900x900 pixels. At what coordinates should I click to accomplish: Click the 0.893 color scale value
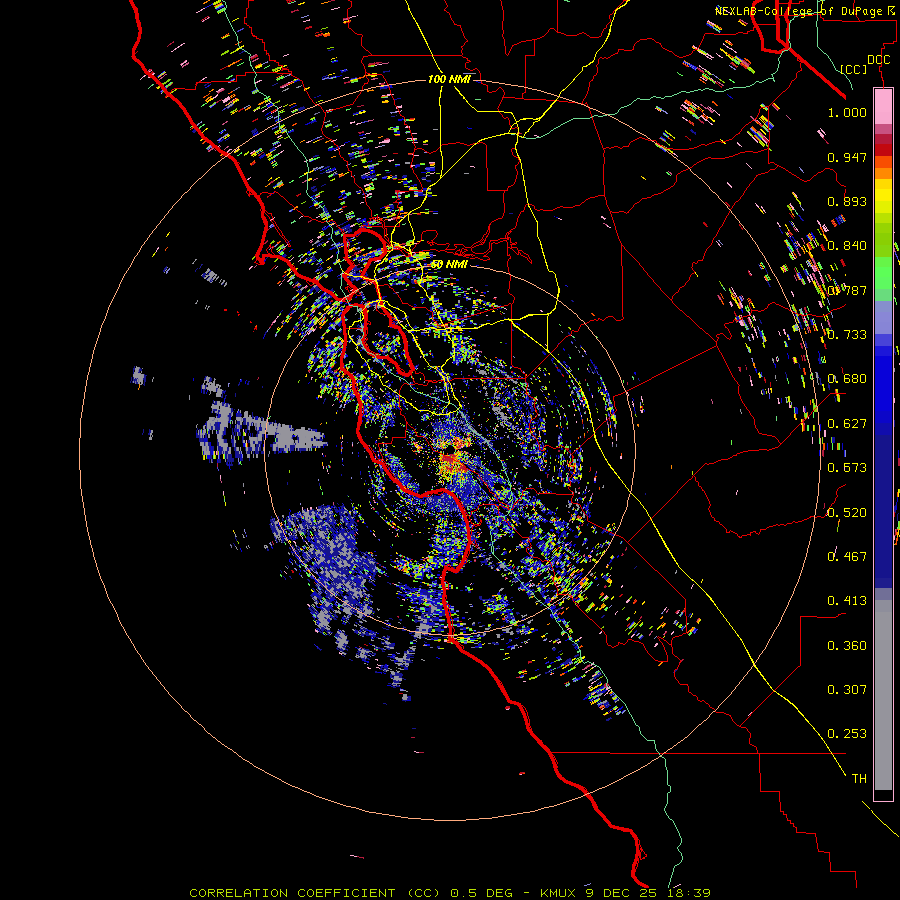tap(847, 201)
